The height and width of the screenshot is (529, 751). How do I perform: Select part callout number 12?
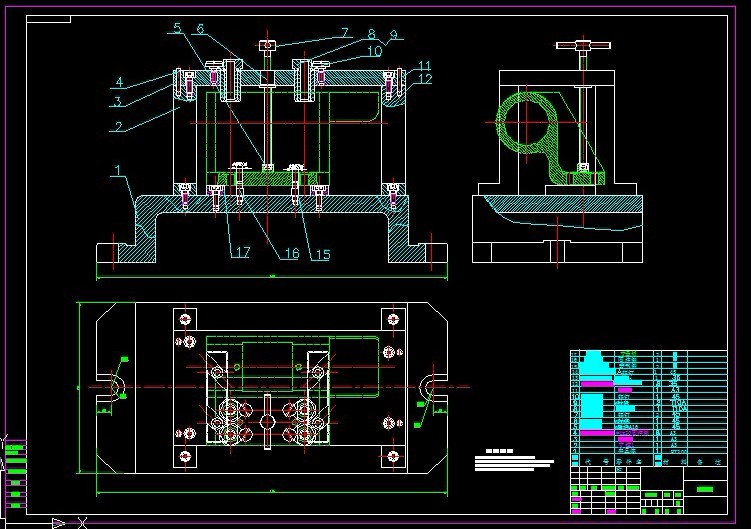point(424,79)
